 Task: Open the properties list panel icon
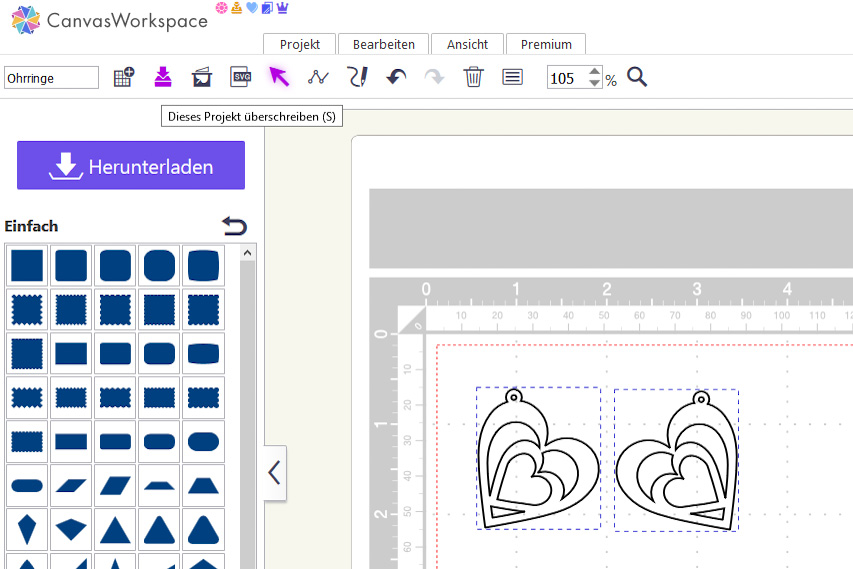click(513, 77)
